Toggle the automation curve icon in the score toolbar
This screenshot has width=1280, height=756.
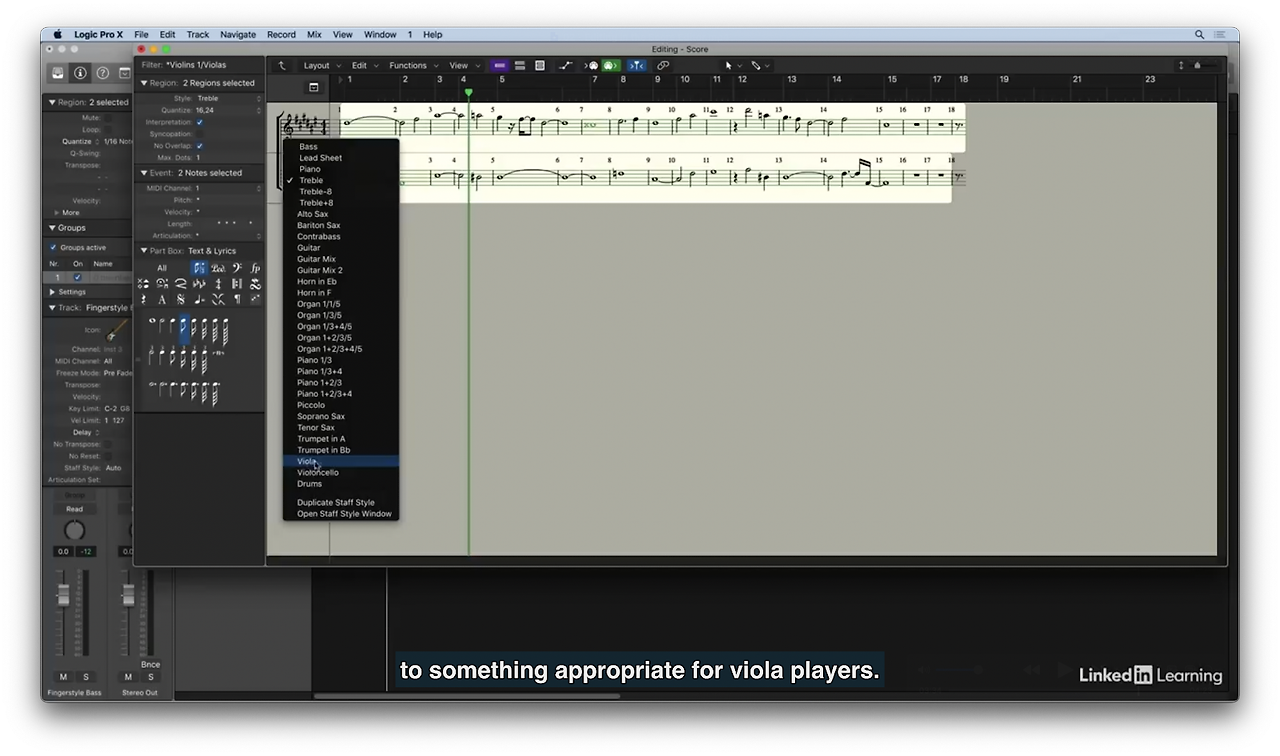(x=566, y=66)
